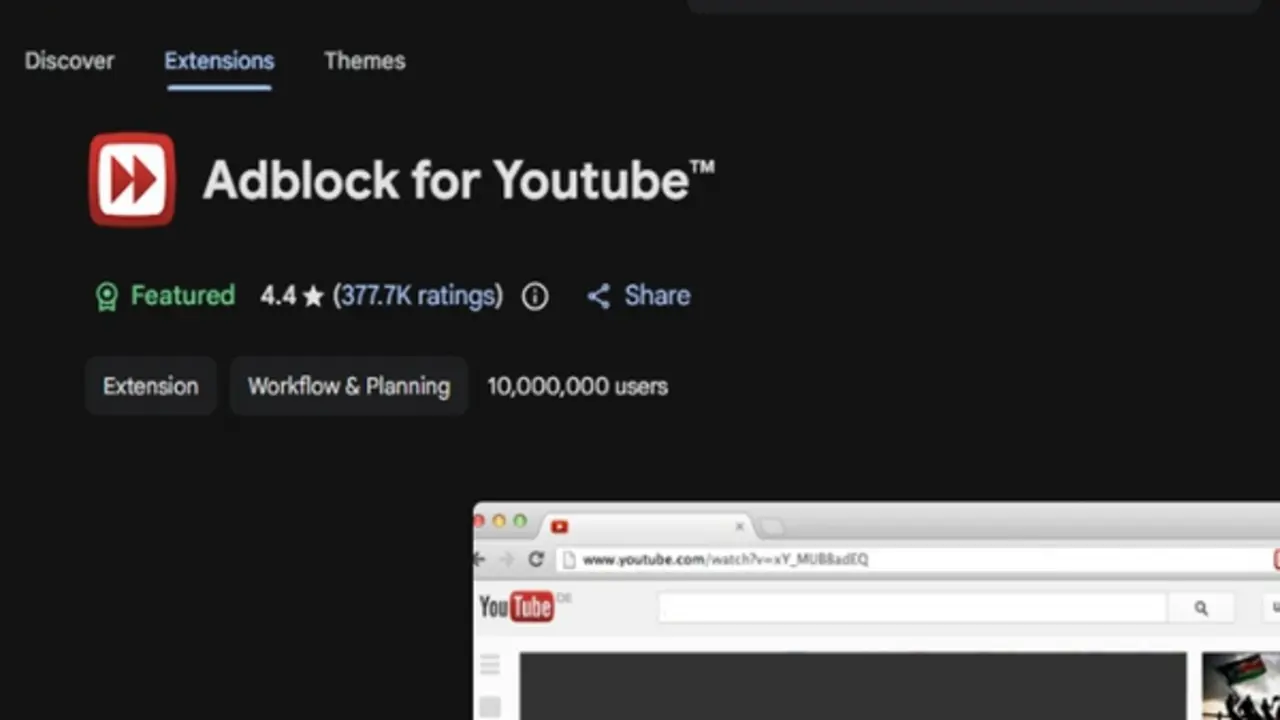Click the reload icon in preview browser

pyautogui.click(x=536, y=559)
